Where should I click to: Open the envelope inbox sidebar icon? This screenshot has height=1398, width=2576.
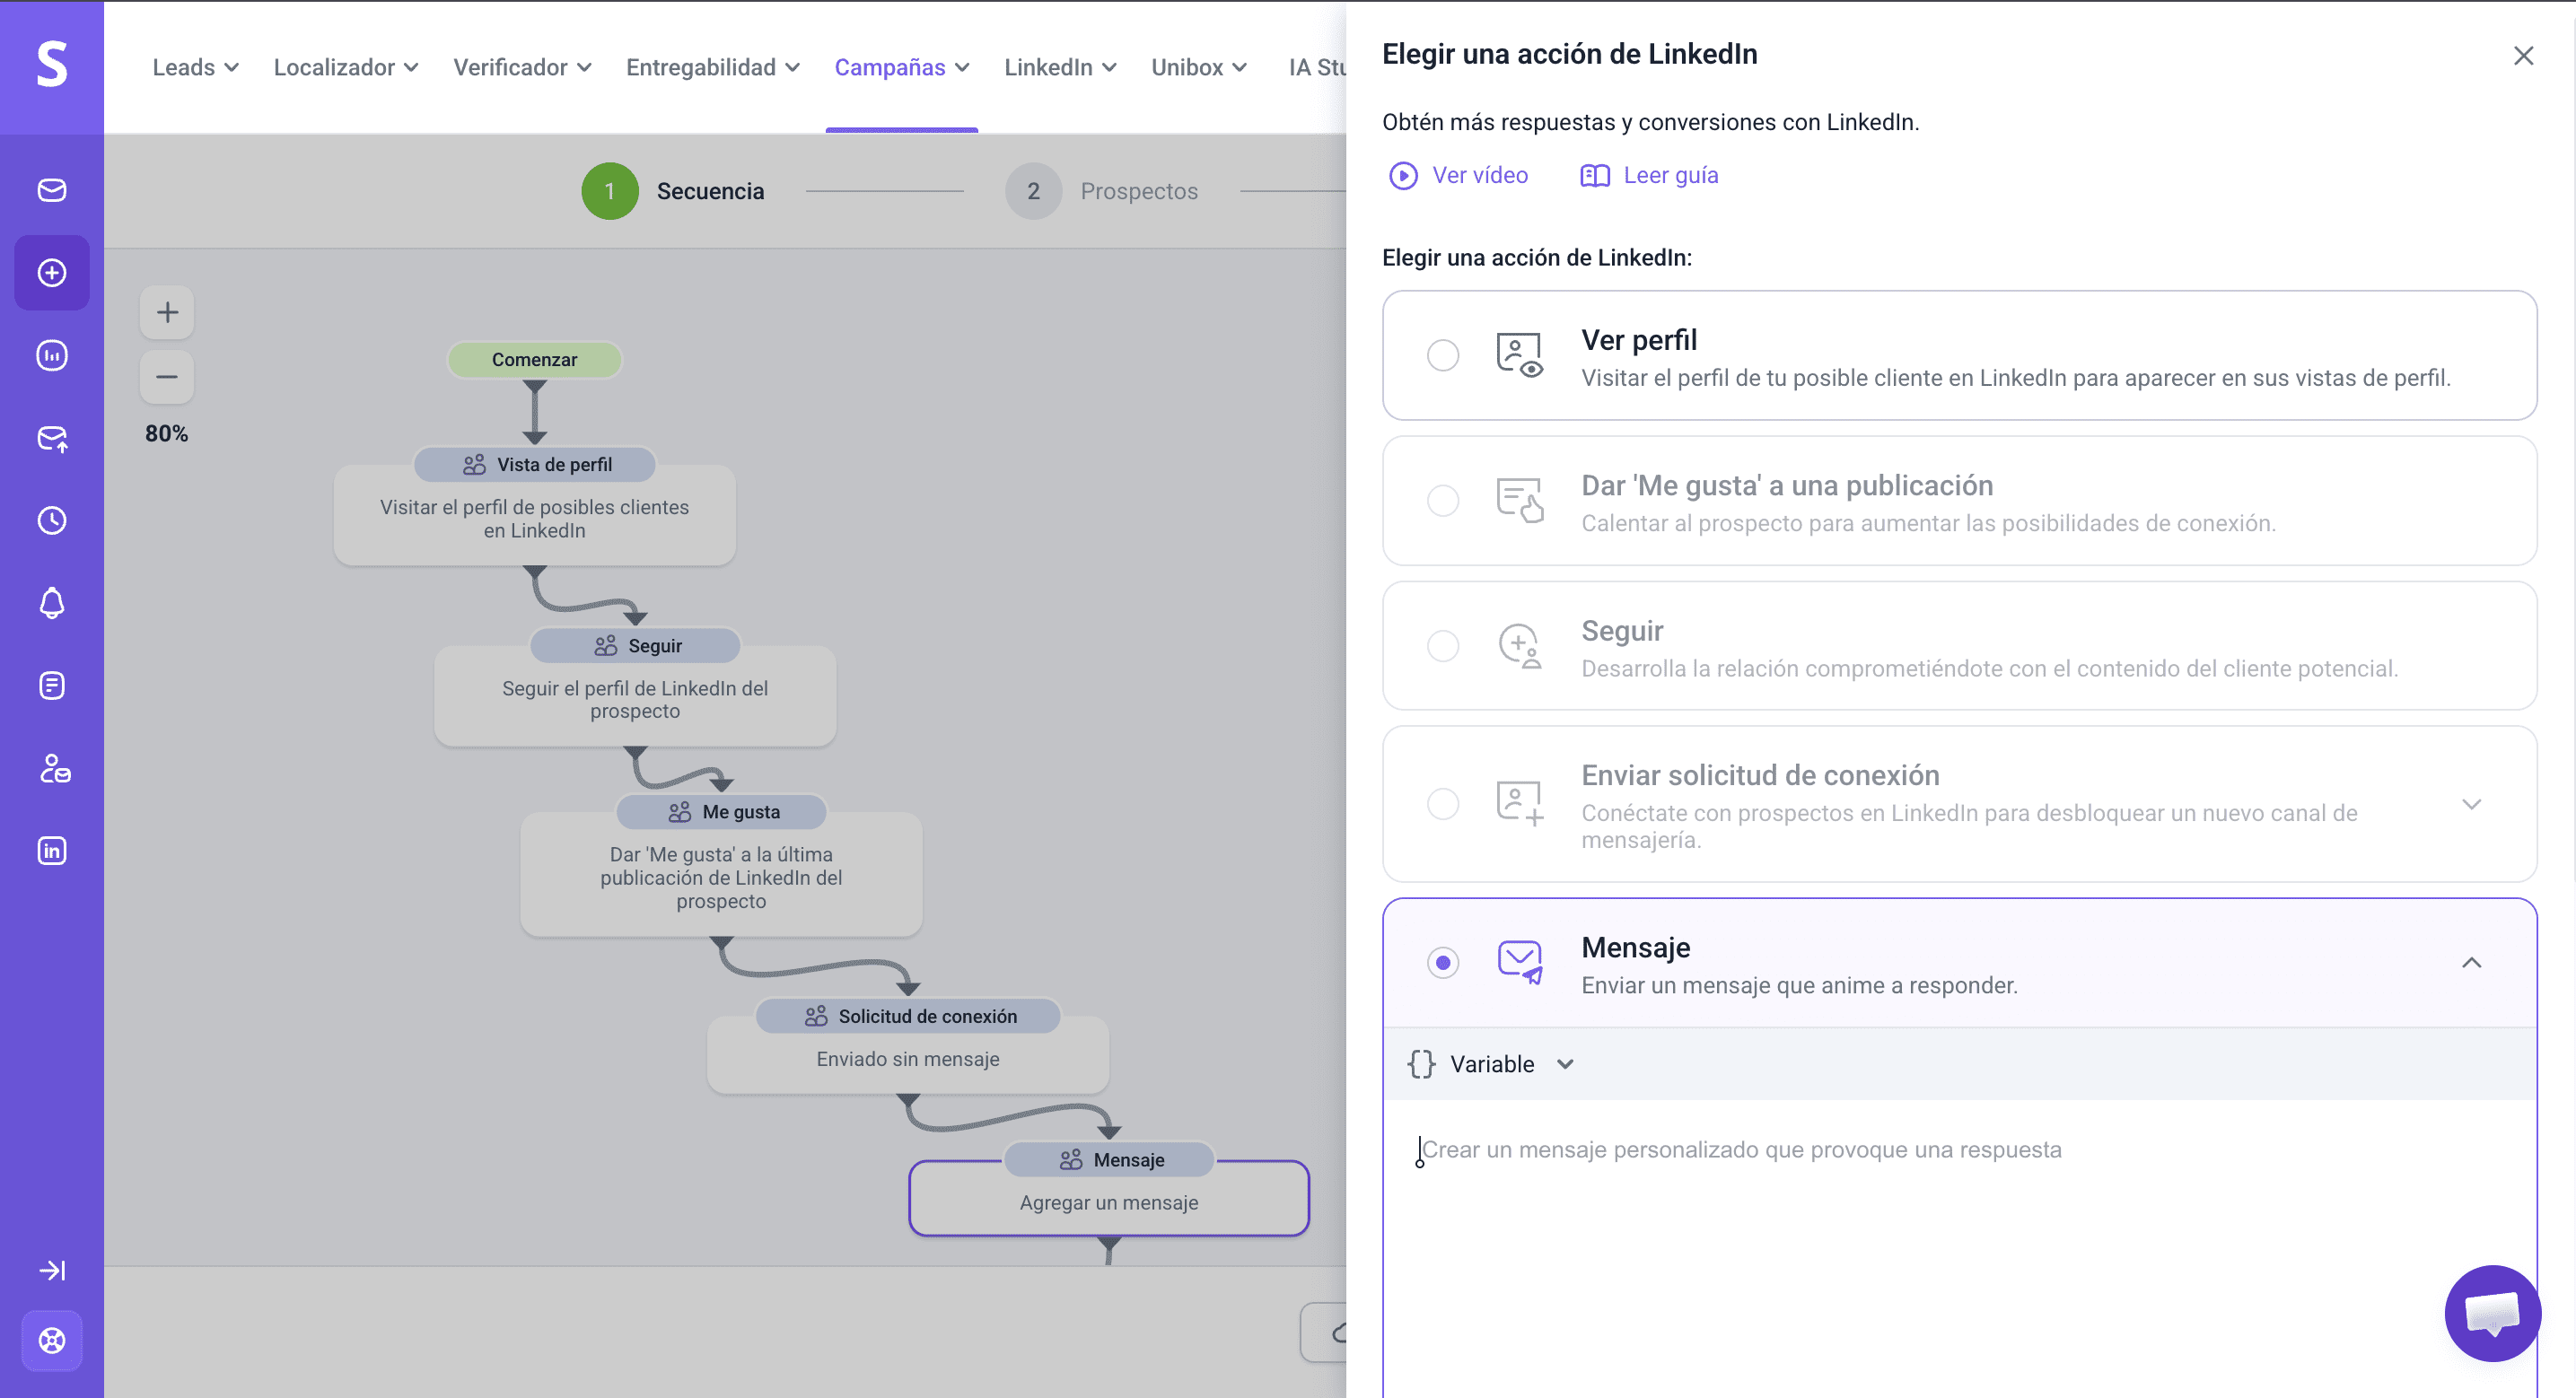coord(52,190)
